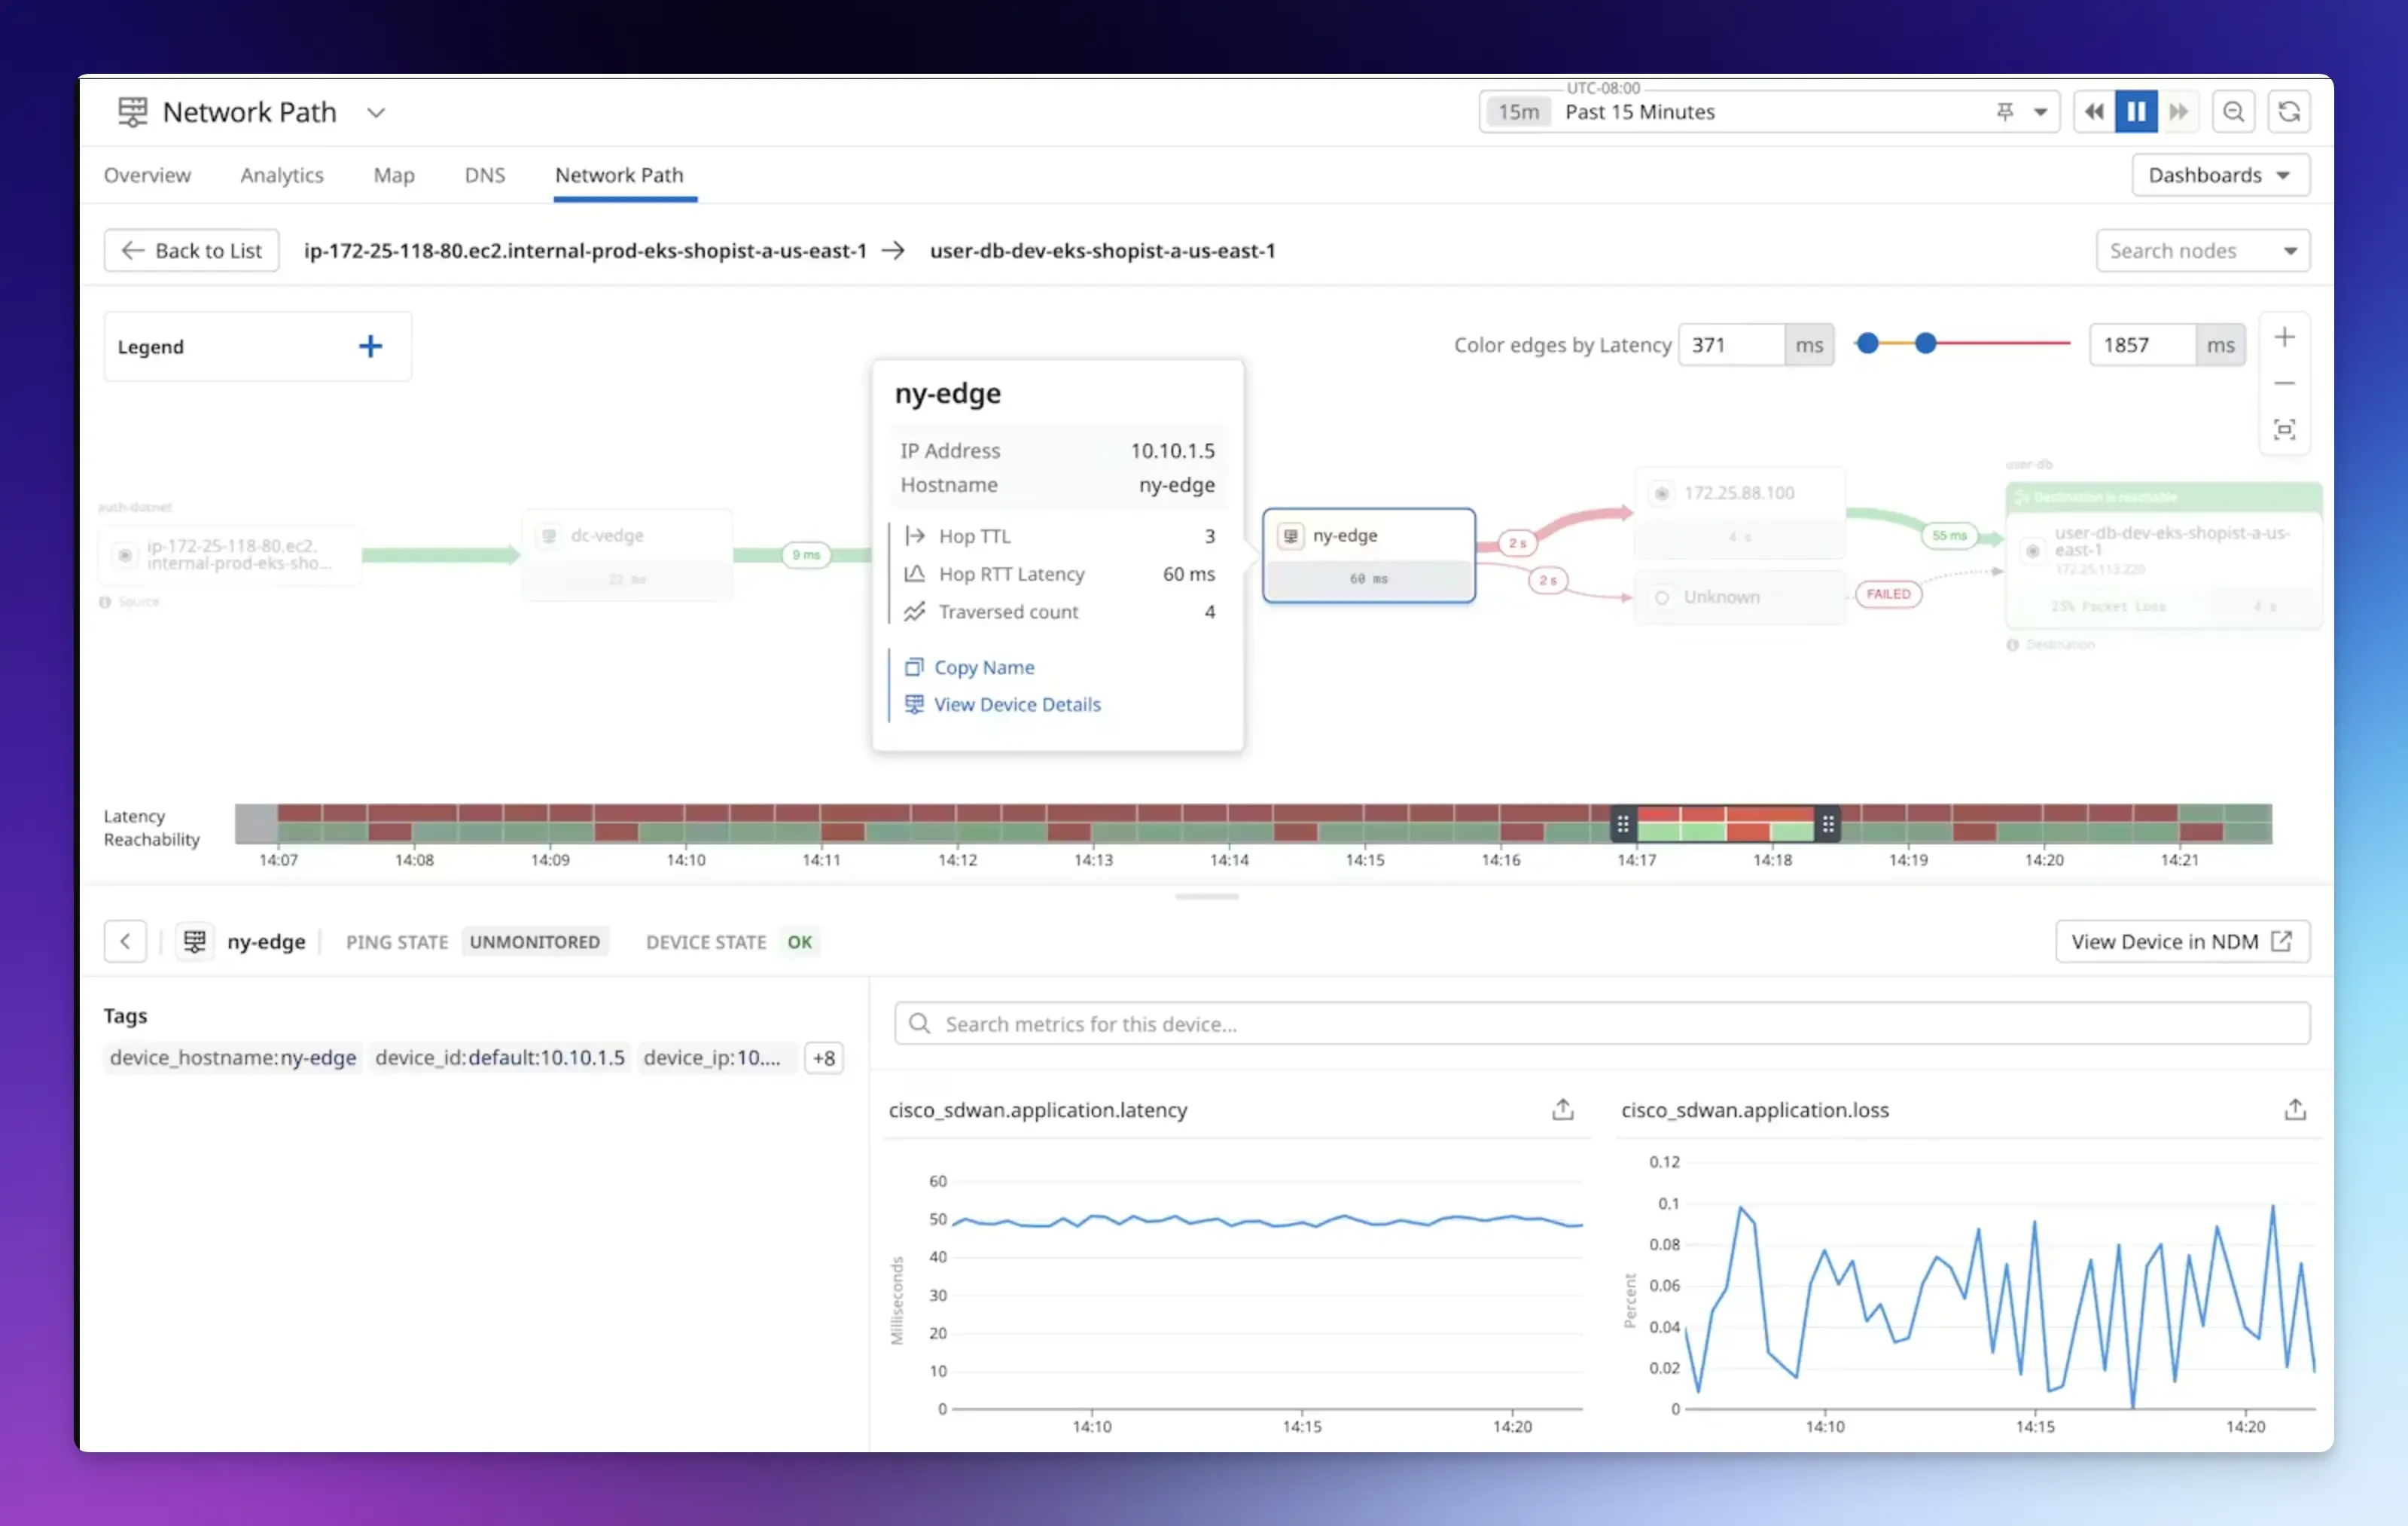
Task: Click the fit-to-screen icon beside the zoom controls
Action: (2285, 429)
